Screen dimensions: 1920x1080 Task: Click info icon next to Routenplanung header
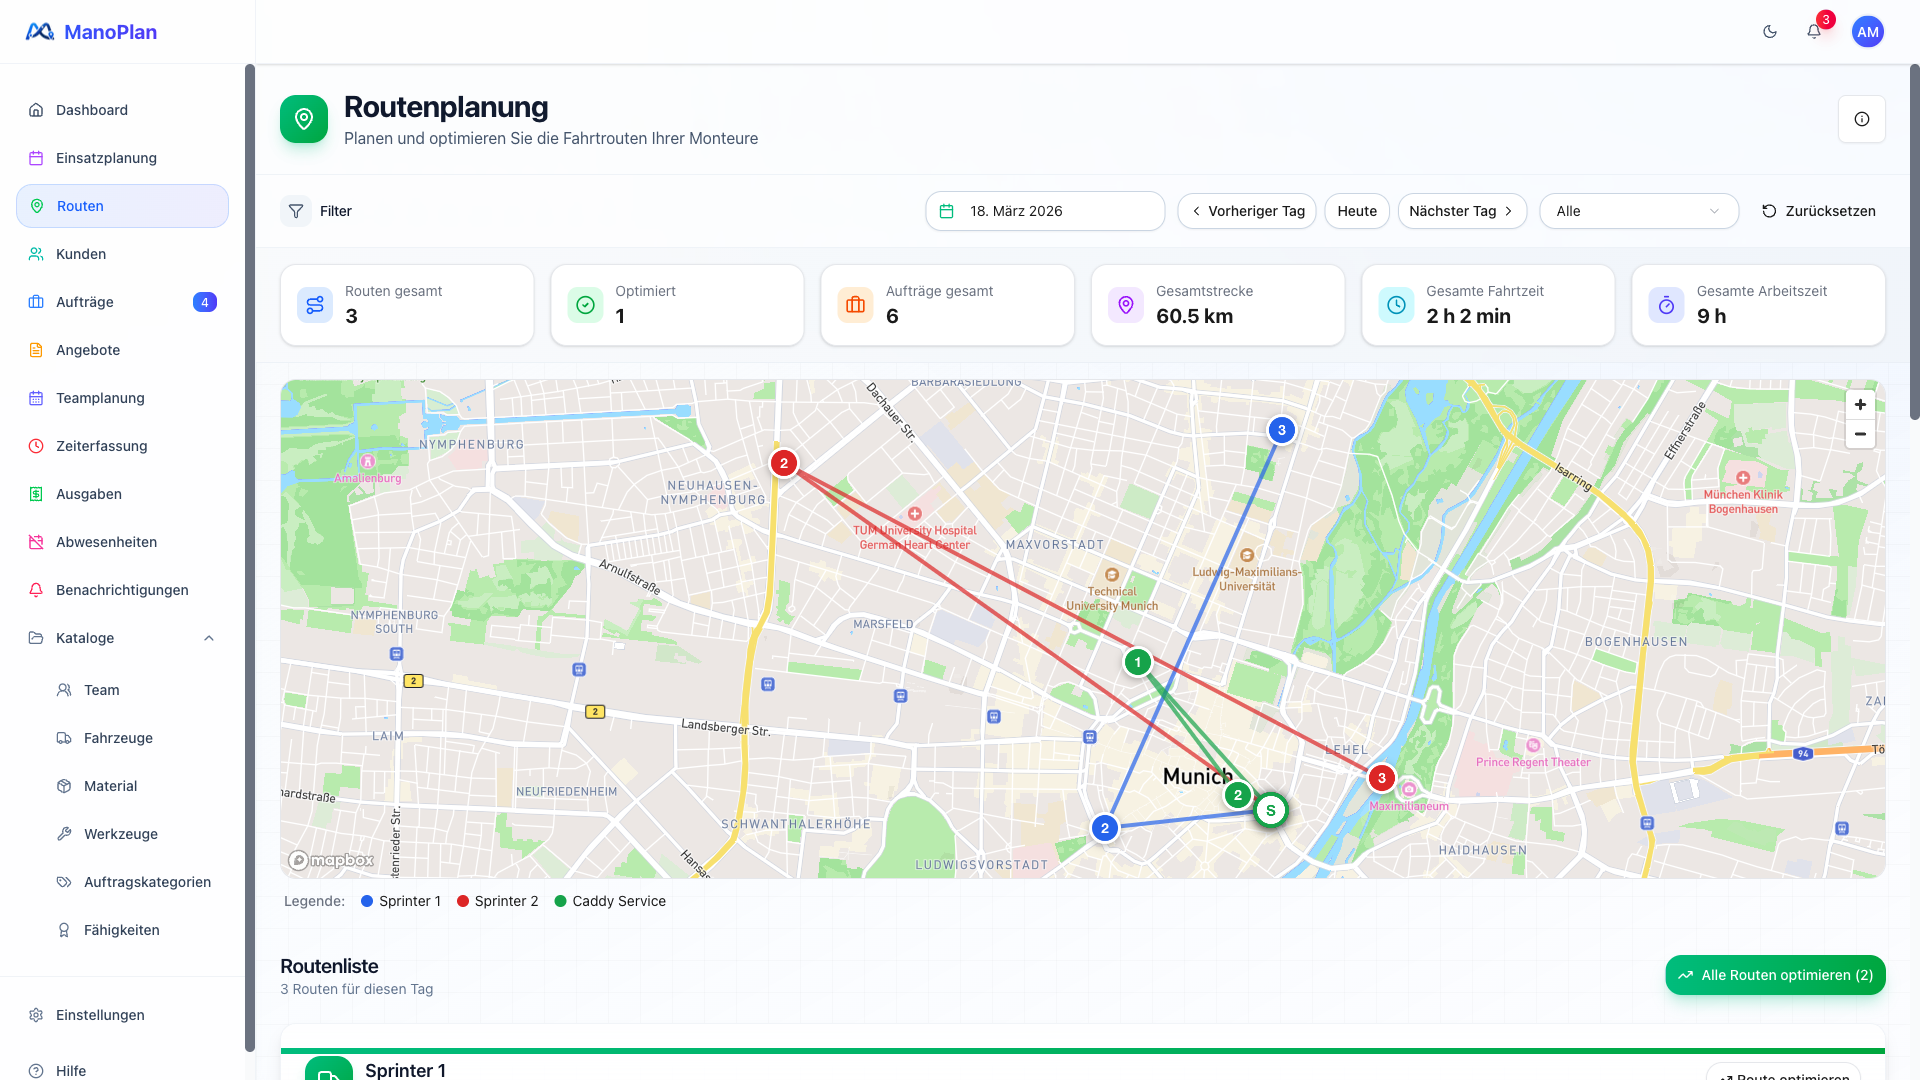(1861, 119)
